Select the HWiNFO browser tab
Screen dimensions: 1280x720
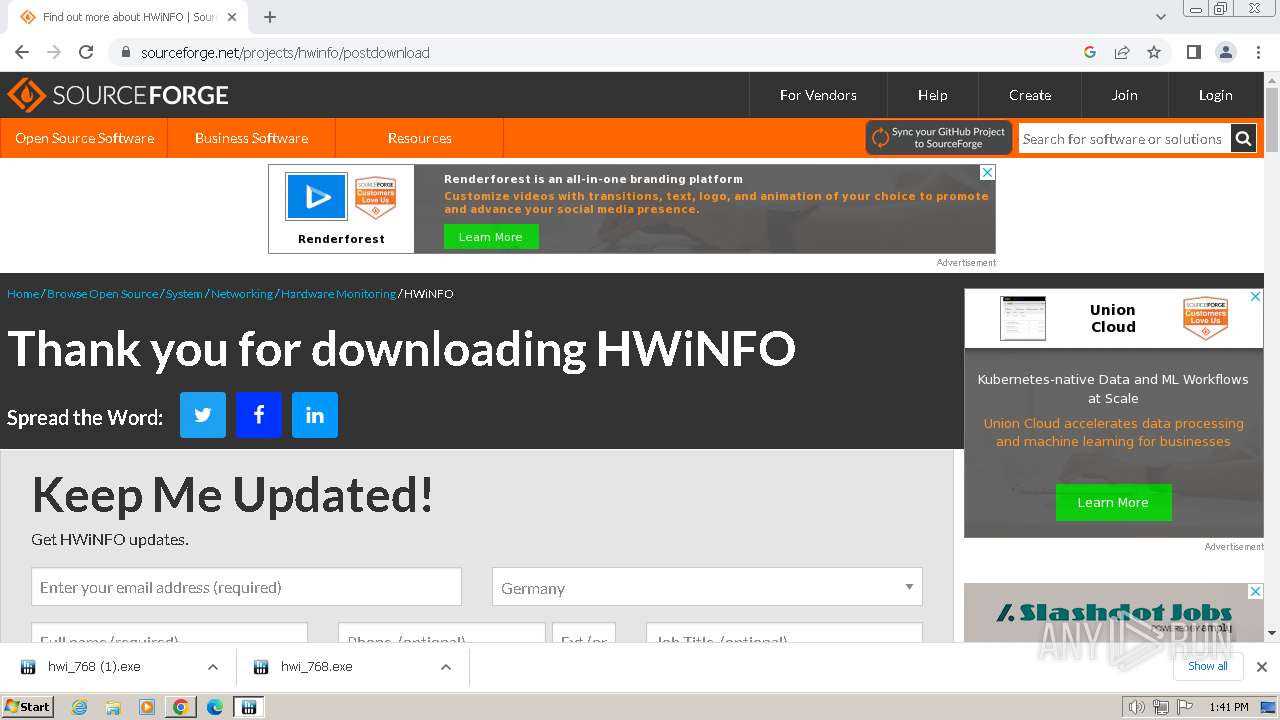click(x=129, y=17)
